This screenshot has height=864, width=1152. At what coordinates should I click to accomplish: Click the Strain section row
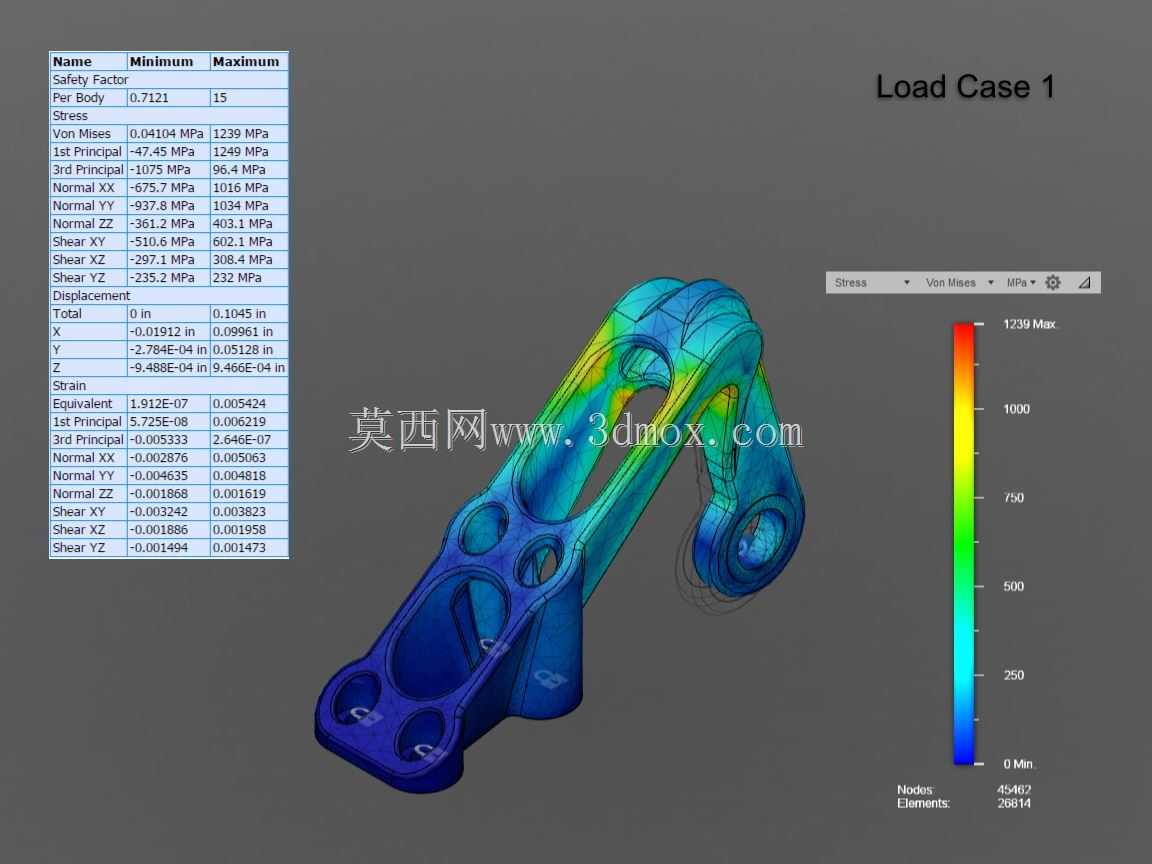point(169,386)
